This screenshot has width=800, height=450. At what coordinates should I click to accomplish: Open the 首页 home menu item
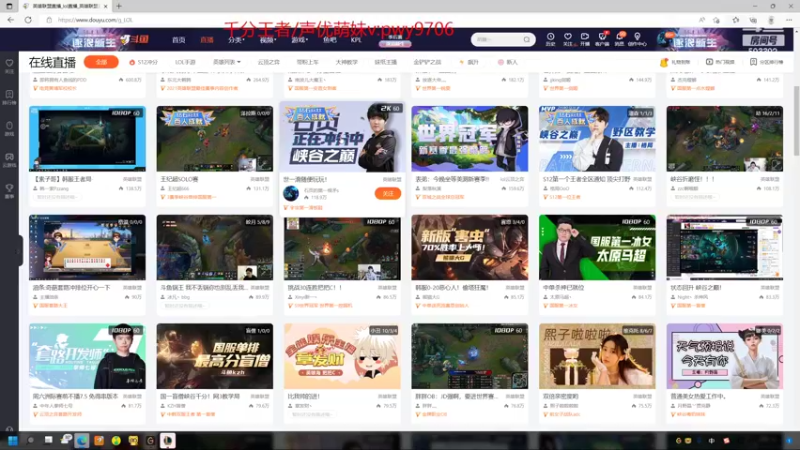179,39
